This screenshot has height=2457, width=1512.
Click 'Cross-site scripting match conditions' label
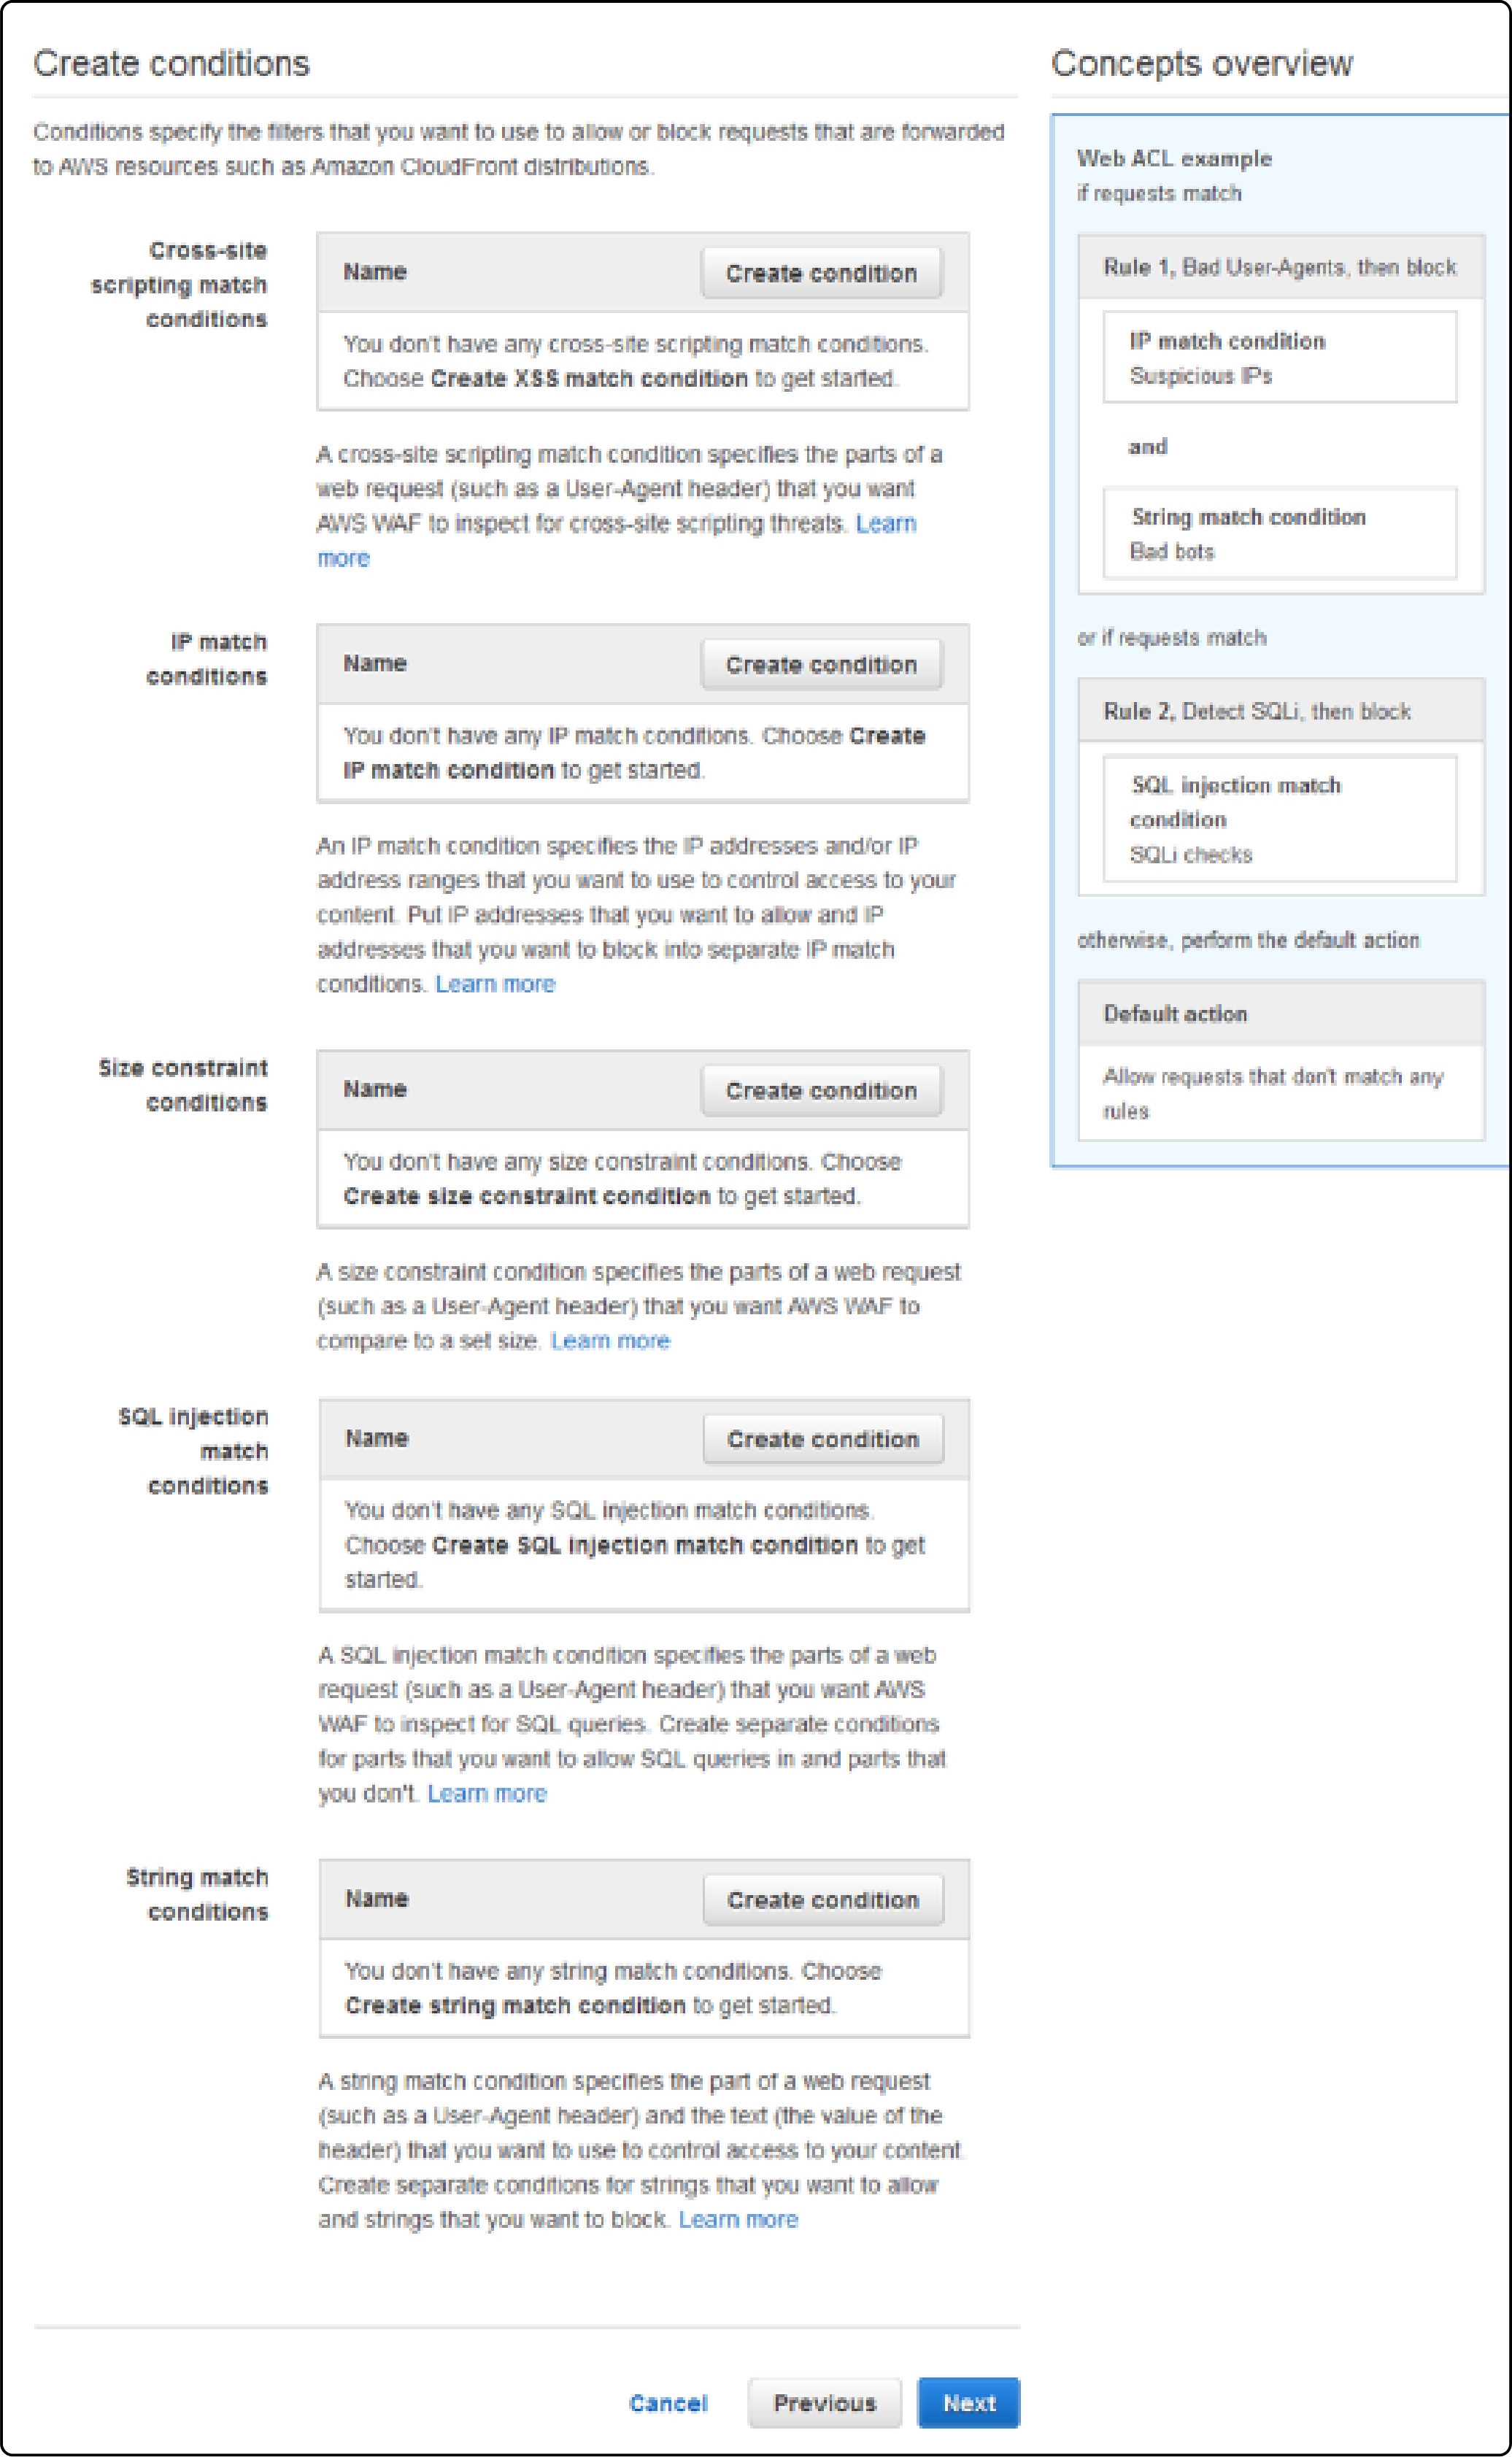click(x=180, y=286)
